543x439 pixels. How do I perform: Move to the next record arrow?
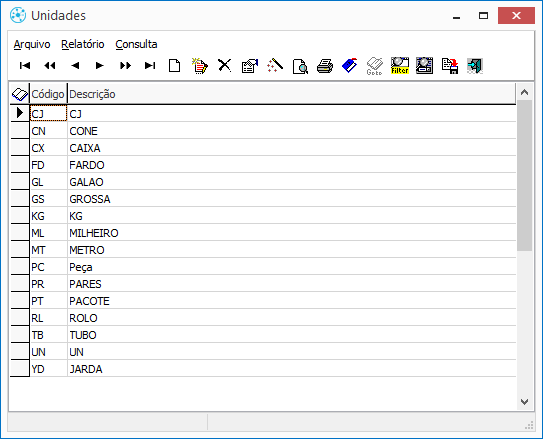pos(100,65)
